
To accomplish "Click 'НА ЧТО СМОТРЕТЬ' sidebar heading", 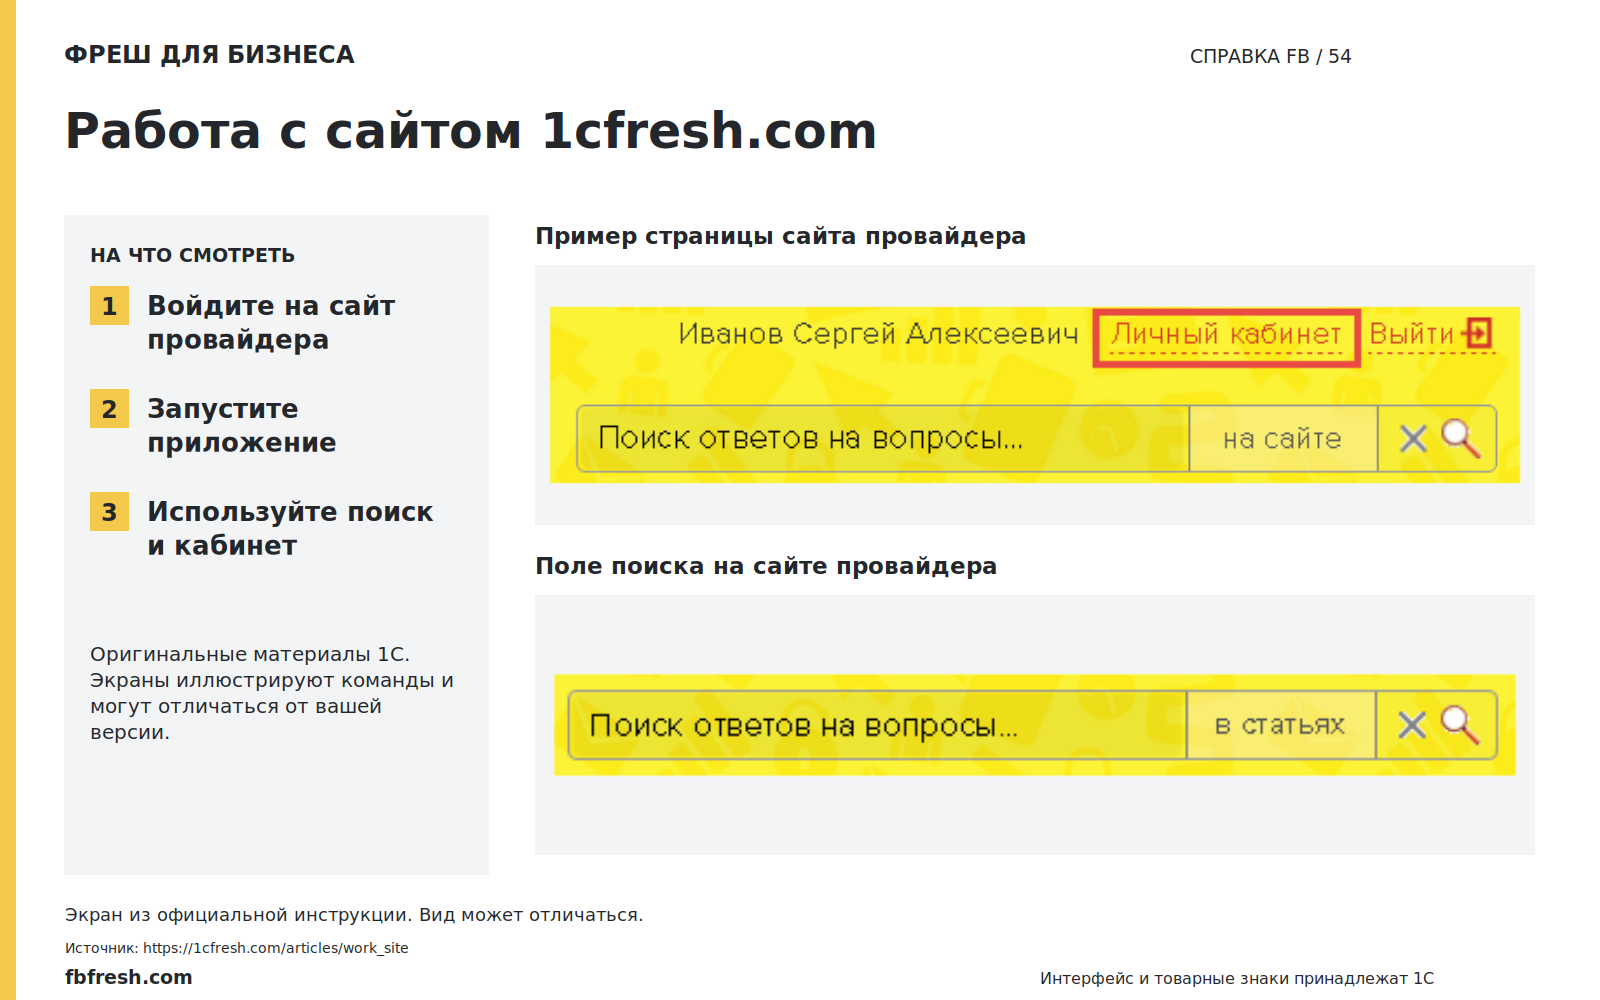I will (192, 255).
